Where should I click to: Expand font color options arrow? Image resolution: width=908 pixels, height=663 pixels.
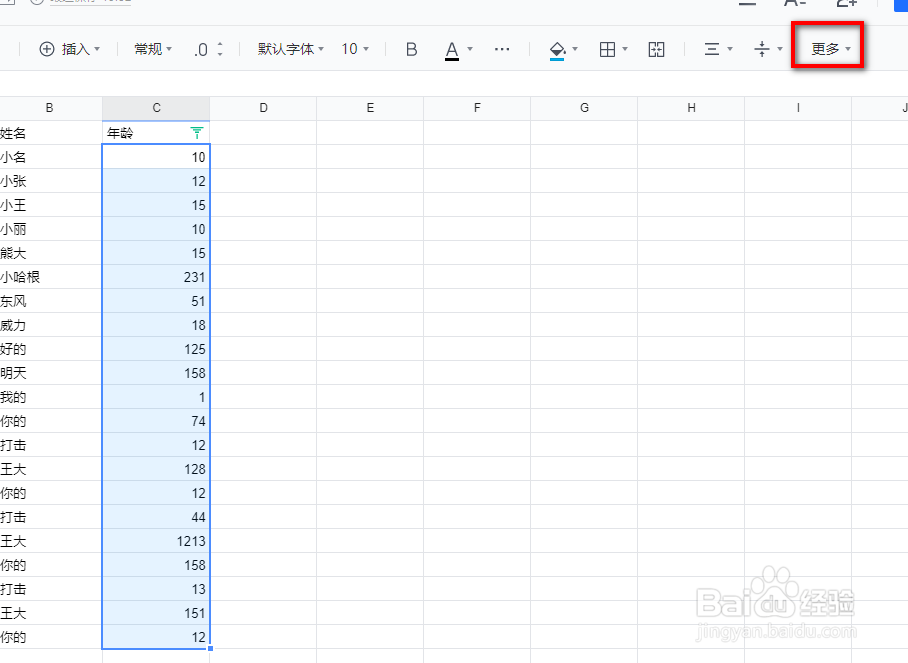(470, 49)
